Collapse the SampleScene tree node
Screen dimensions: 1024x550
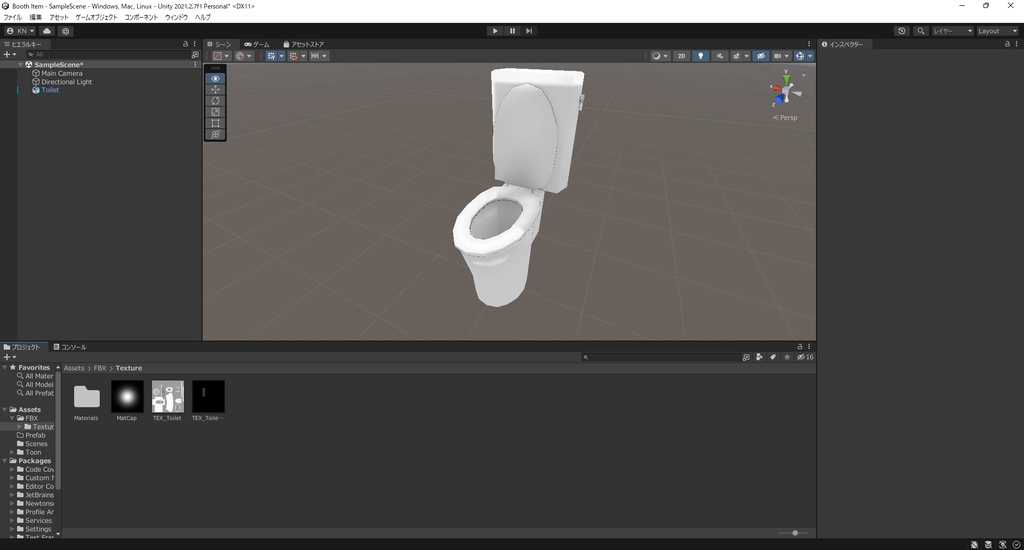(20, 65)
